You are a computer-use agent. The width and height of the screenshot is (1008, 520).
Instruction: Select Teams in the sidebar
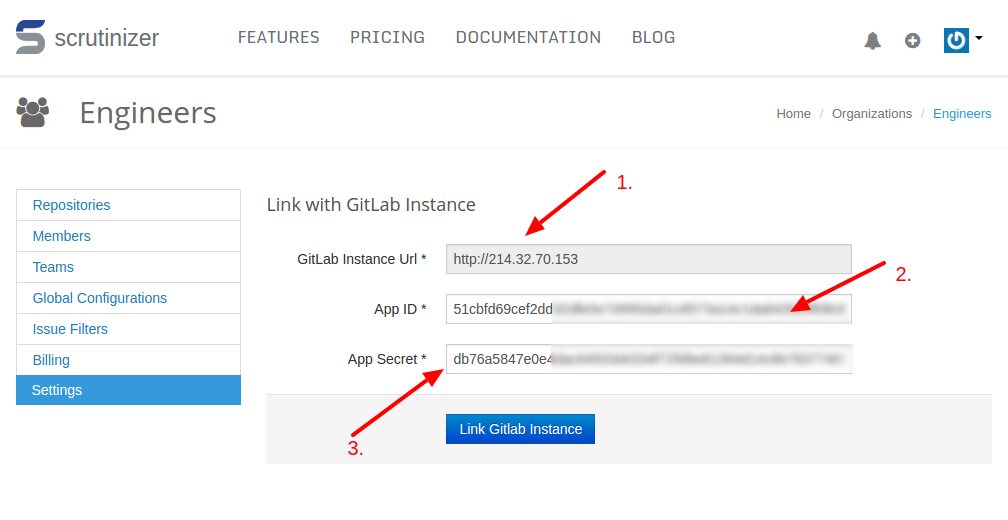(x=129, y=267)
